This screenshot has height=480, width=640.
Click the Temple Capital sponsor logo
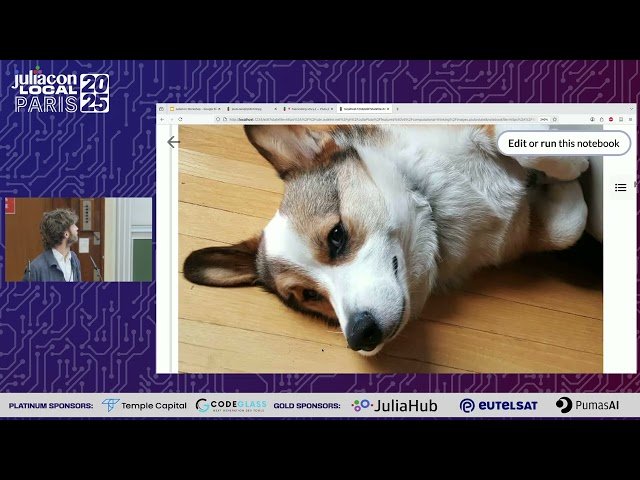point(144,405)
